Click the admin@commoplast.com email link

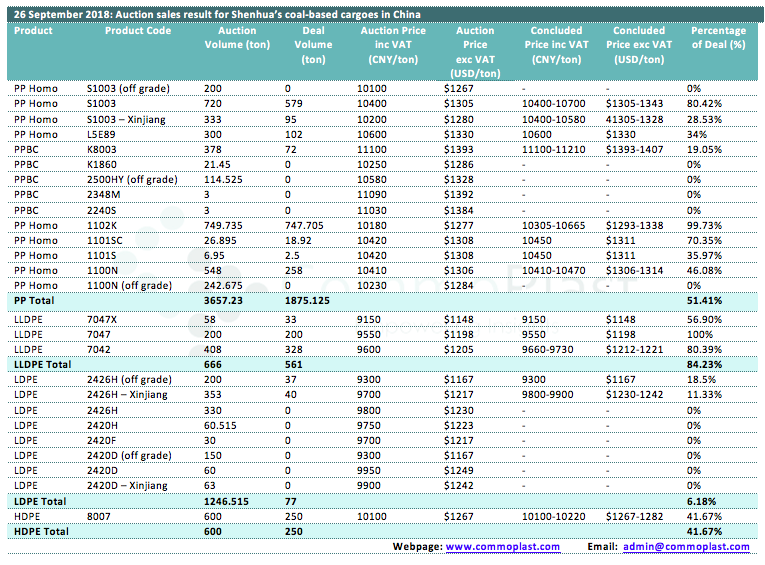(685, 547)
